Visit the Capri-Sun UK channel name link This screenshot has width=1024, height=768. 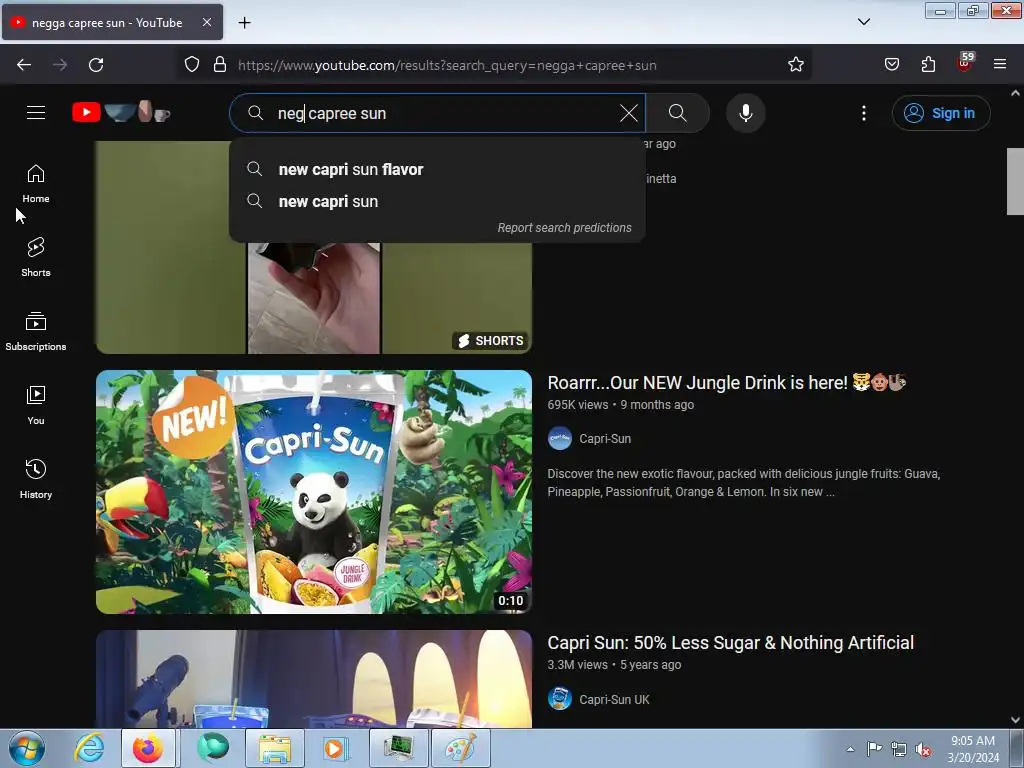pos(614,699)
